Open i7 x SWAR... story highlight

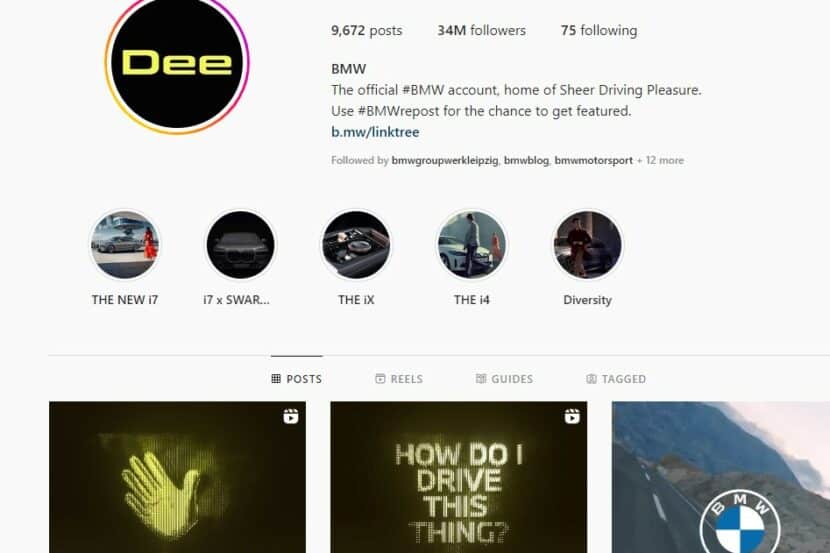pos(240,244)
